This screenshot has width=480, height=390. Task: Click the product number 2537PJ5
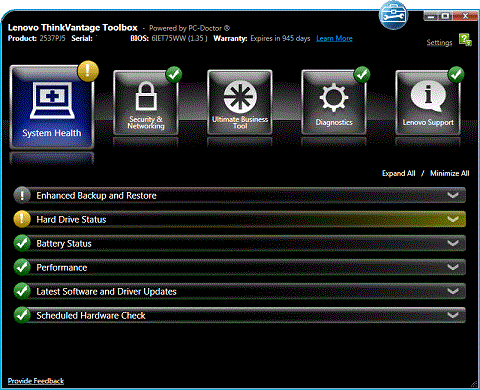coord(52,38)
